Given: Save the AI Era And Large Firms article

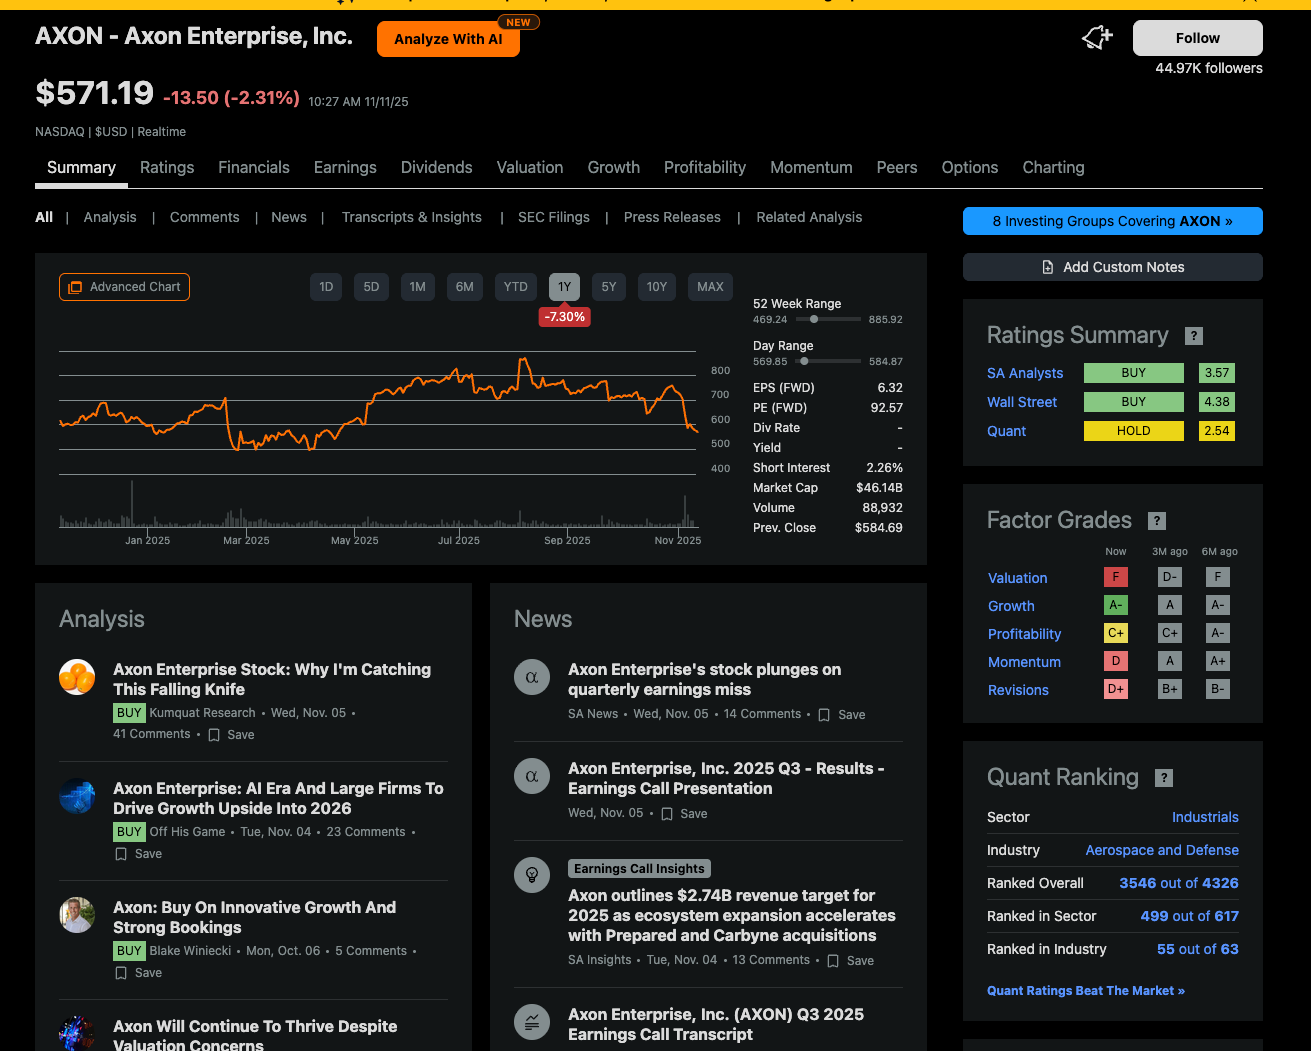Looking at the screenshot, I should (x=138, y=854).
